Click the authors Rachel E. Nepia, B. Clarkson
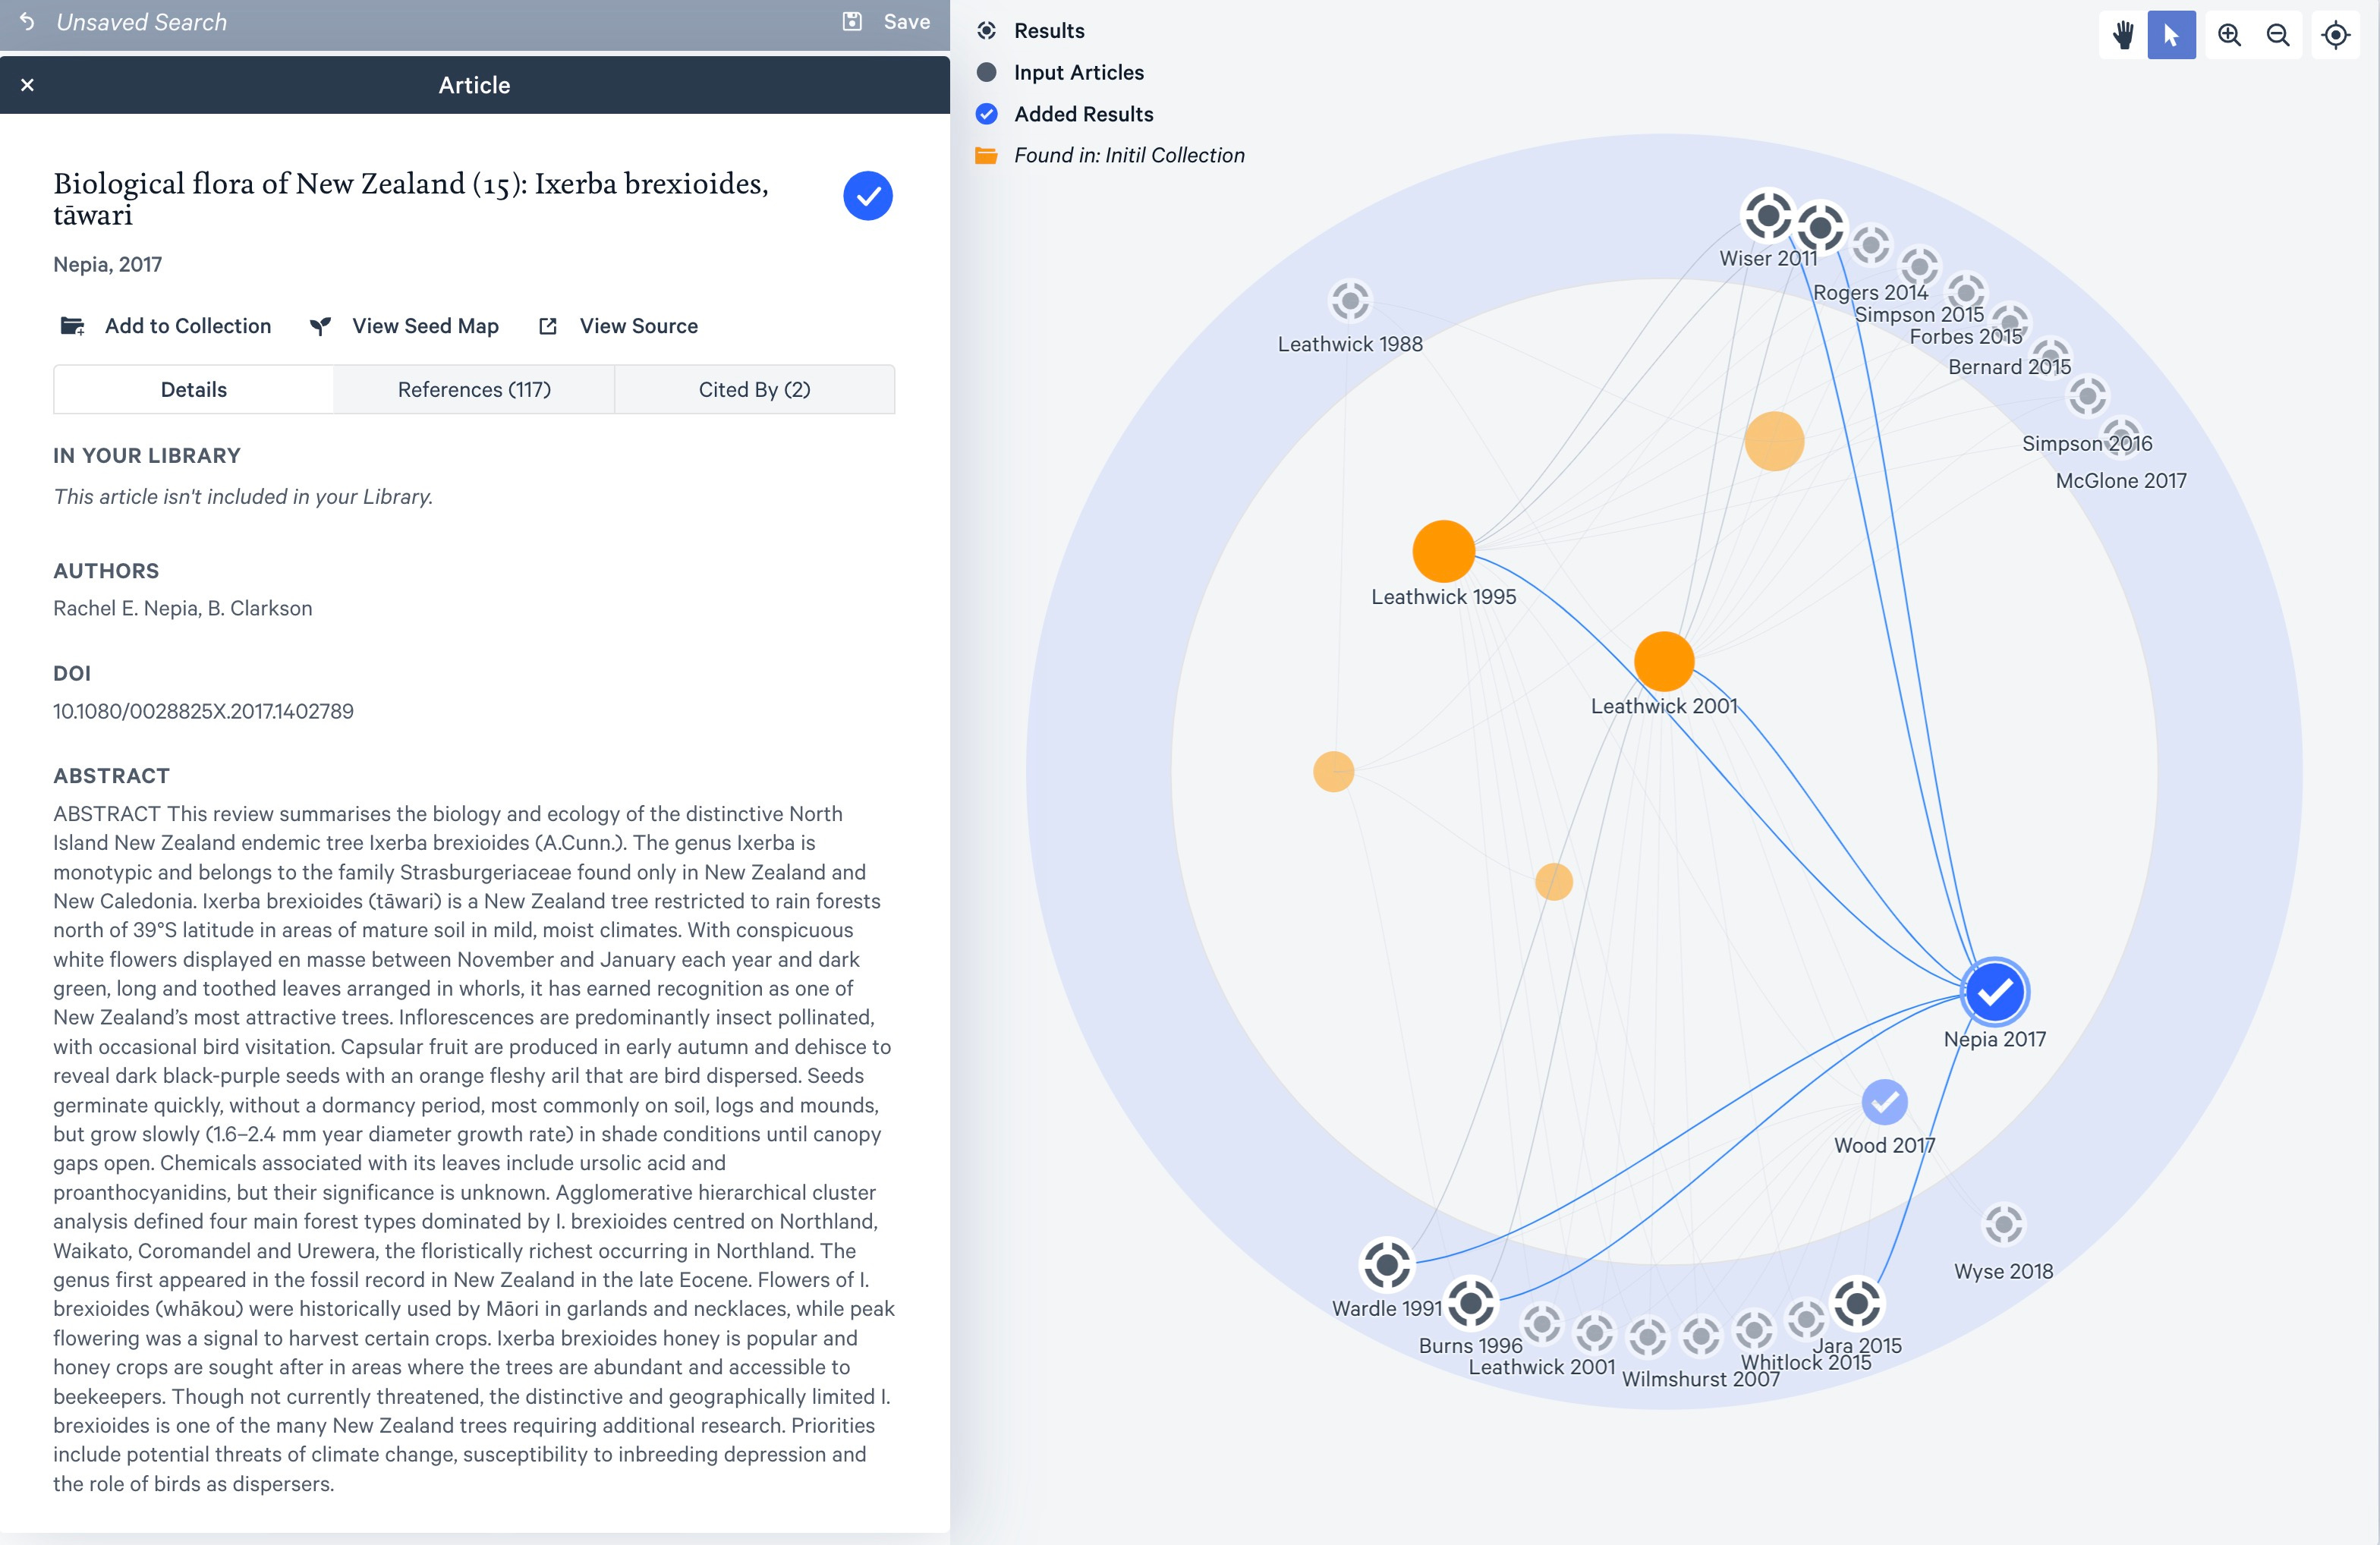Image resolution: width=2380 pixels, height=1545 pixels. (183, 608)
